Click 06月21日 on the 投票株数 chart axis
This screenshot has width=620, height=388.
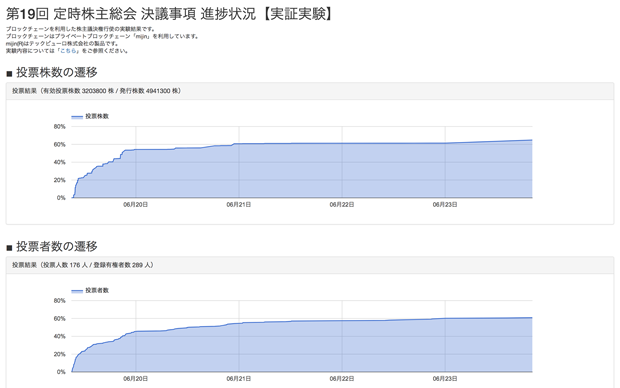[239, 205]
